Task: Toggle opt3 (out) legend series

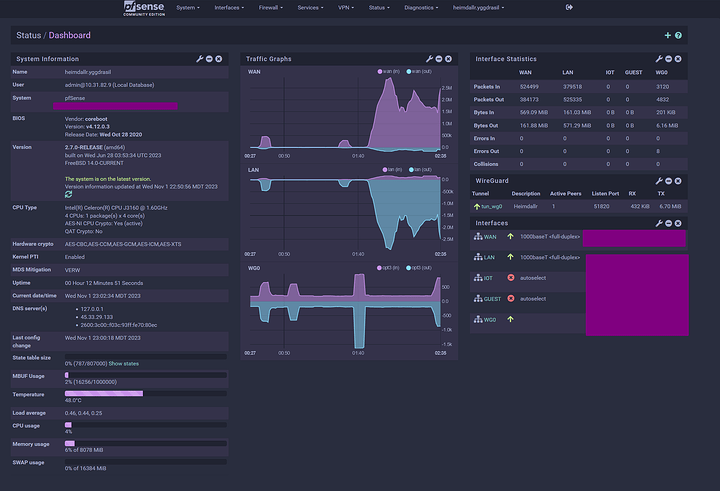Action: (419, 268)
